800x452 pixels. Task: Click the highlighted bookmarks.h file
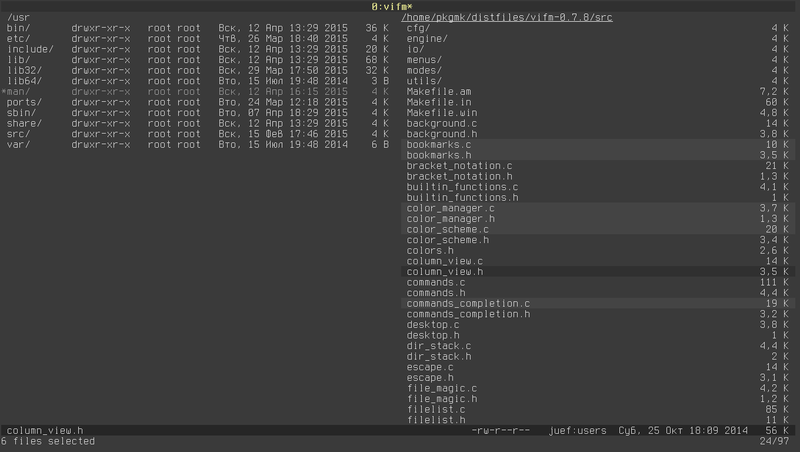point(598,155)
